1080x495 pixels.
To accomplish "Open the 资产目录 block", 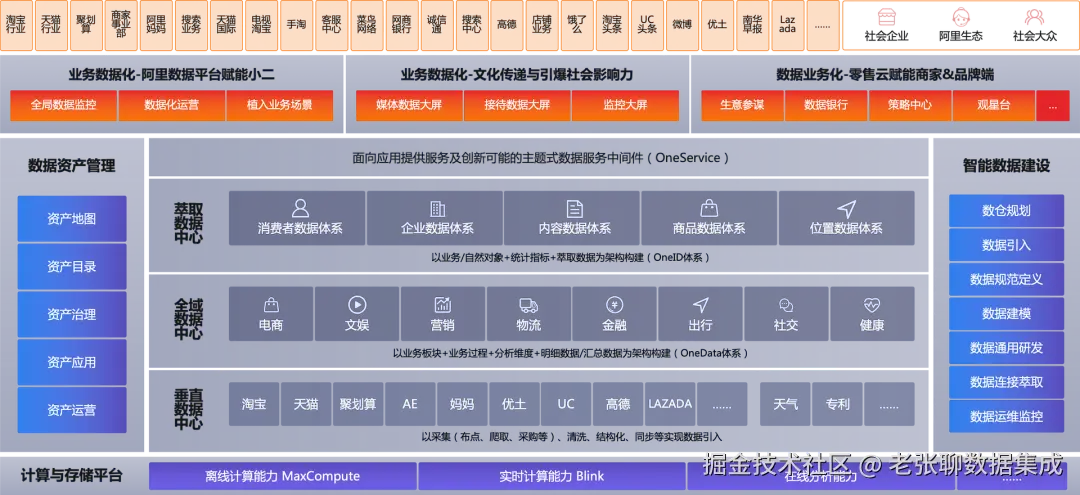I will 72,266.
